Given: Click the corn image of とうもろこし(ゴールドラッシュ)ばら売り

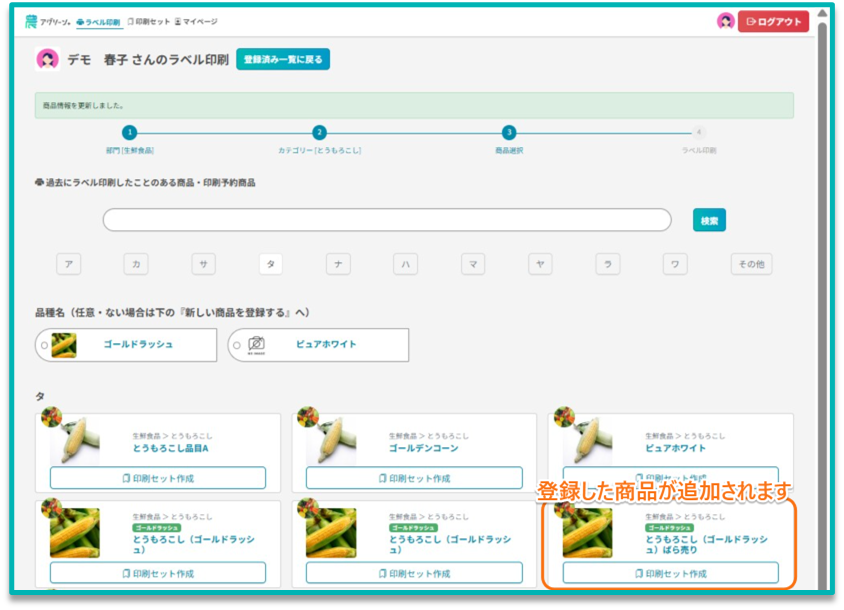Looking at the screenshot, I should (587, 532).
